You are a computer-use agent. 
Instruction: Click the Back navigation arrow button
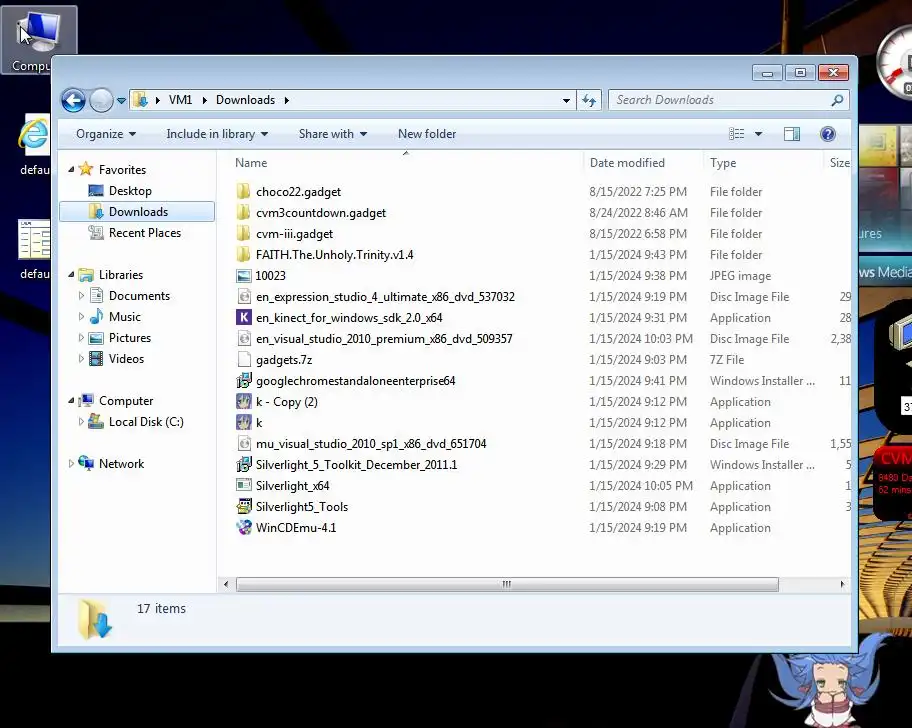pos(73,101)
